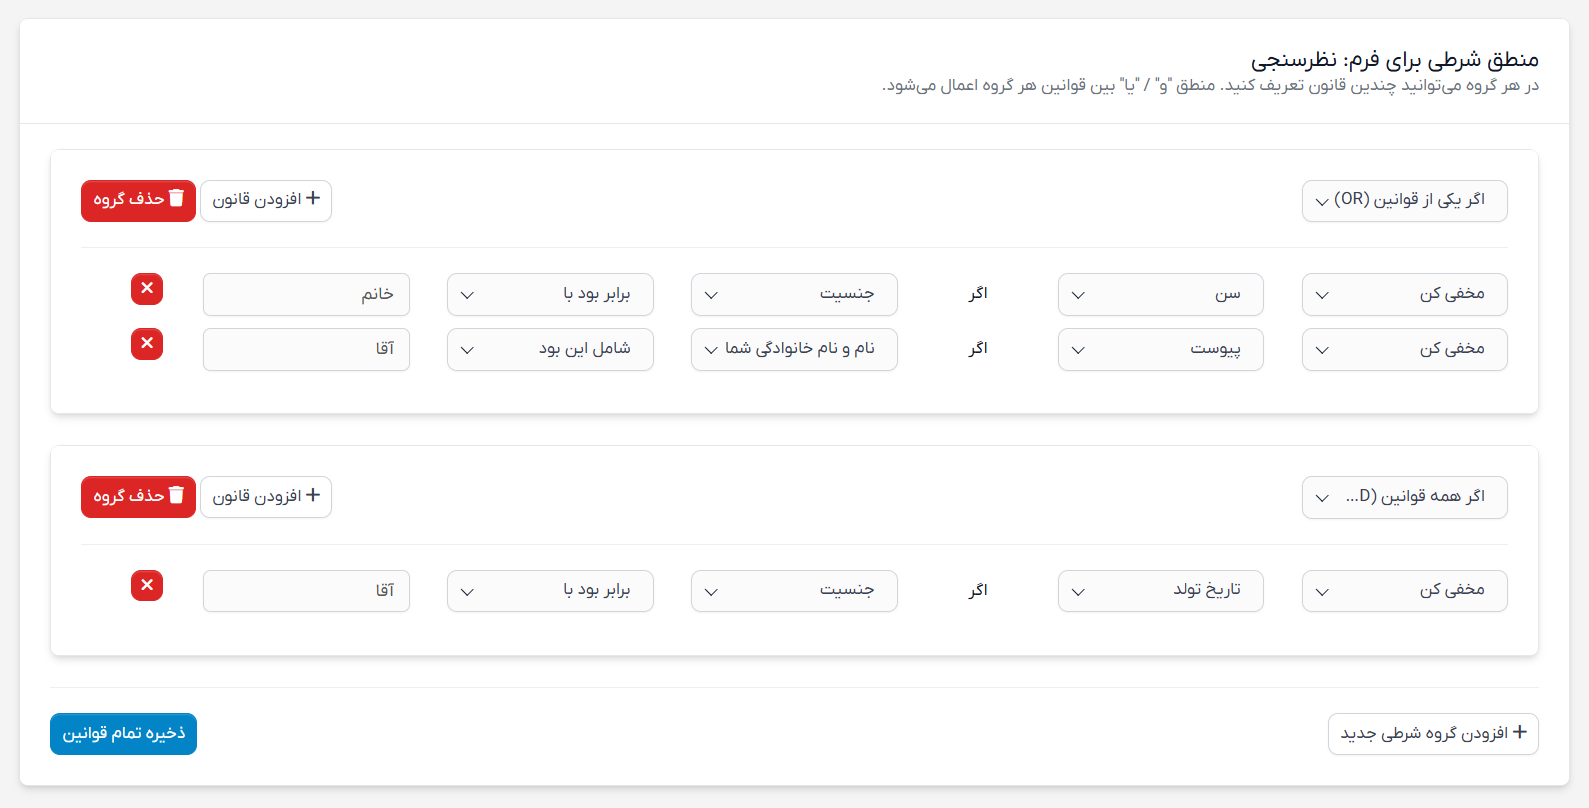Remove the rule for نام و نام خانوادگی شما

147,344
